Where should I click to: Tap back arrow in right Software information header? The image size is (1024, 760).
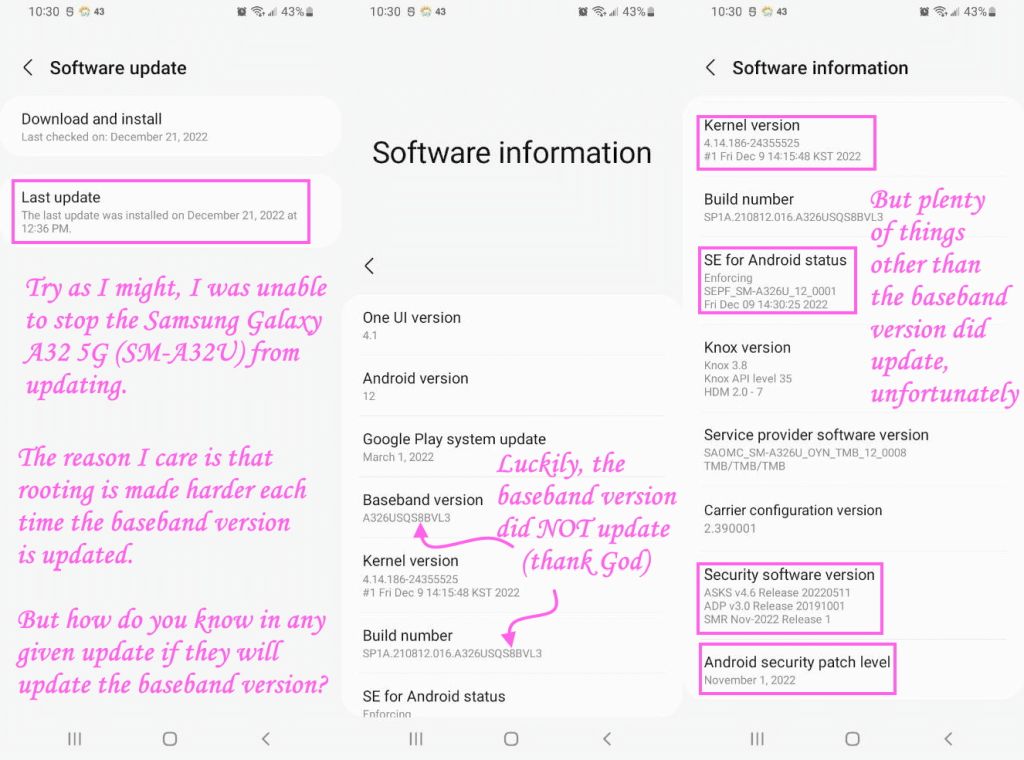click(711, 67)
